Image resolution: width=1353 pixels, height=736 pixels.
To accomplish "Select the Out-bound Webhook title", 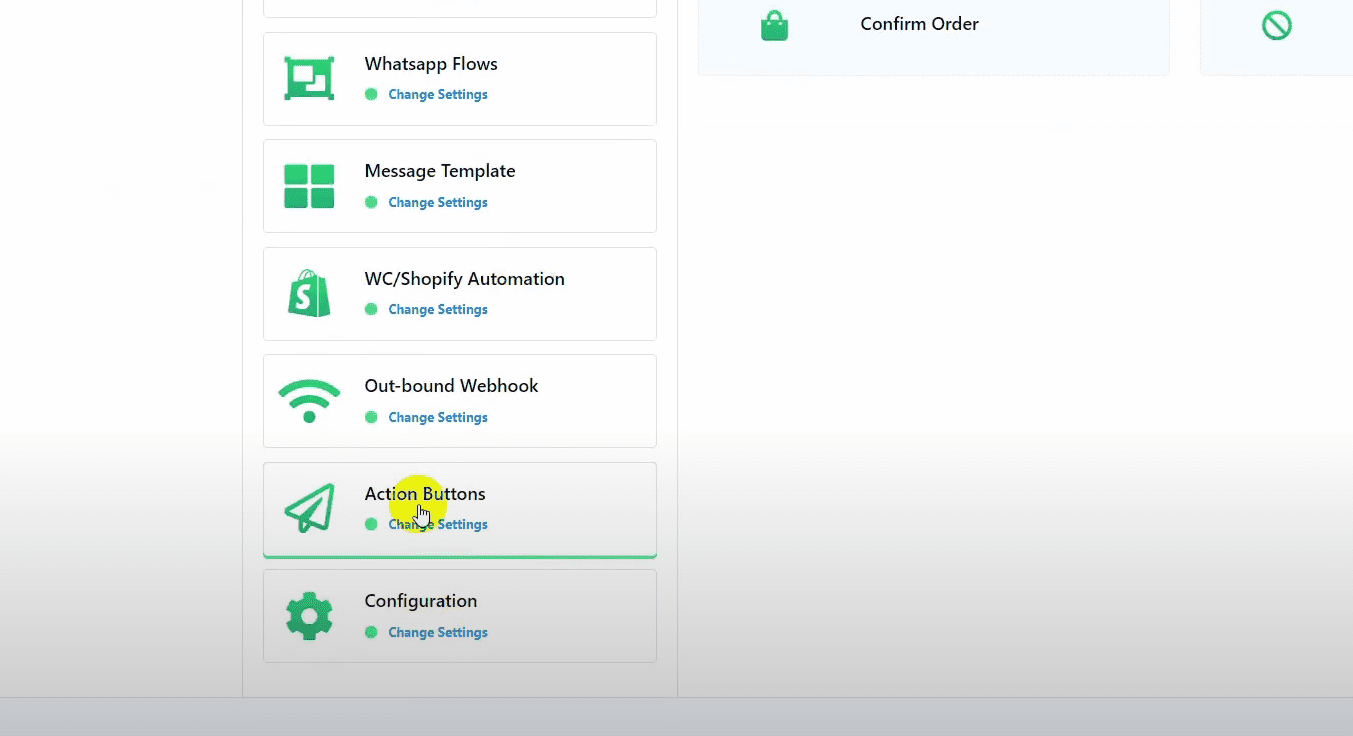I will [451, 386].
